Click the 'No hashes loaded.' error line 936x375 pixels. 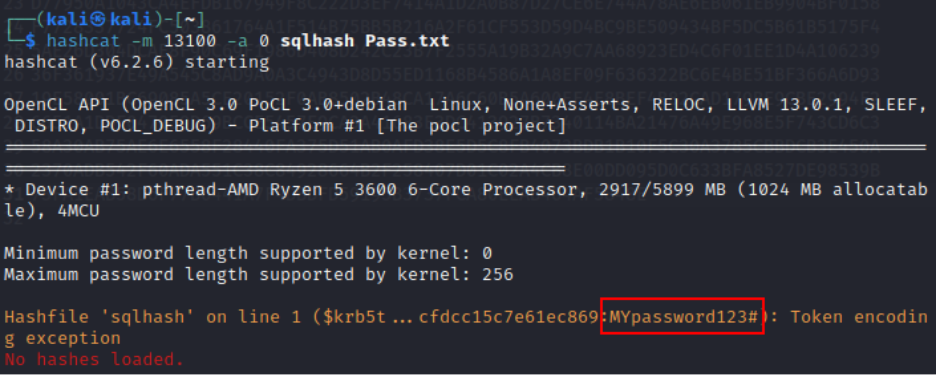tap(94, 359)
